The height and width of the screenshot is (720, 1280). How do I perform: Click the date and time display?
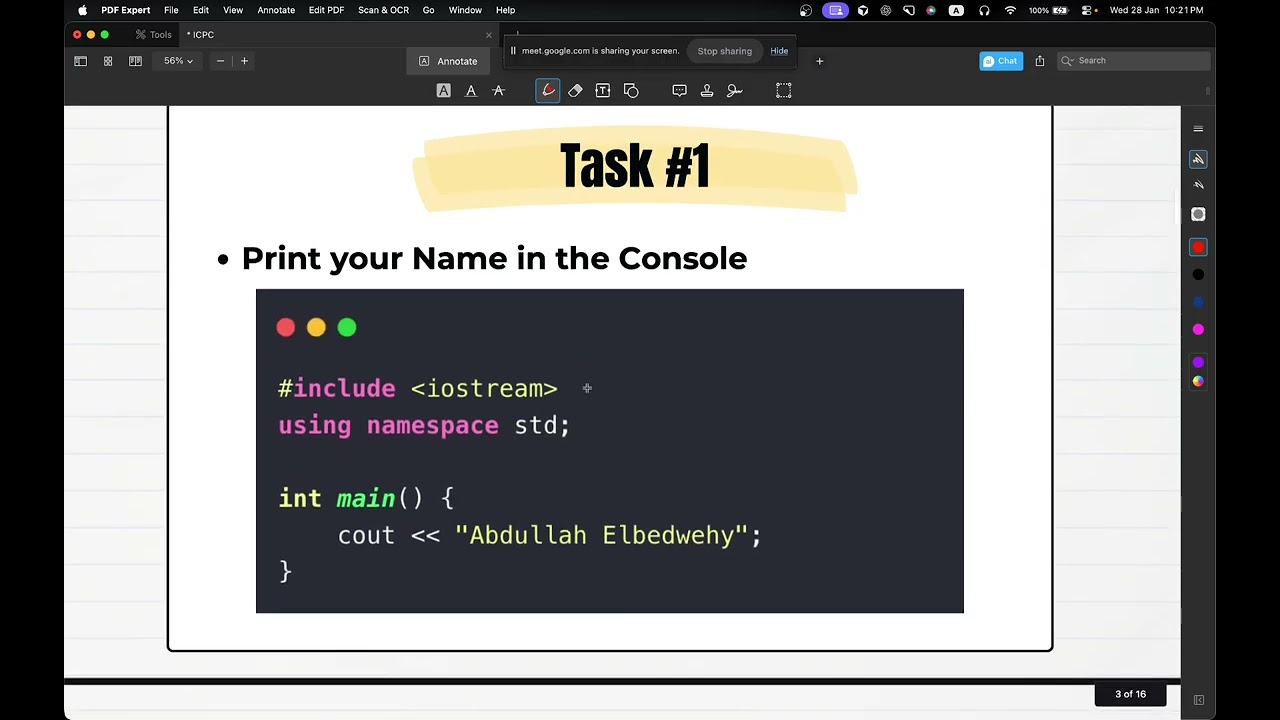[x=1156, y=10]
